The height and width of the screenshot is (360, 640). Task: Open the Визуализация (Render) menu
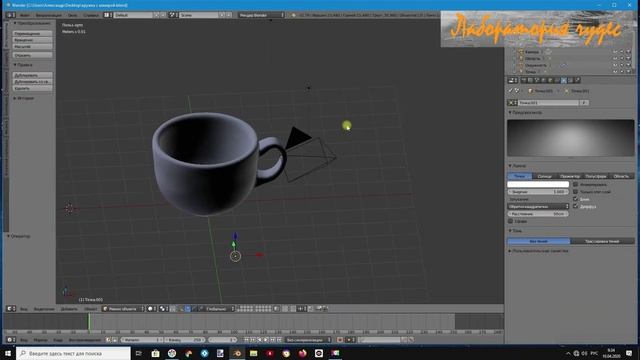[x=49, y=15]
